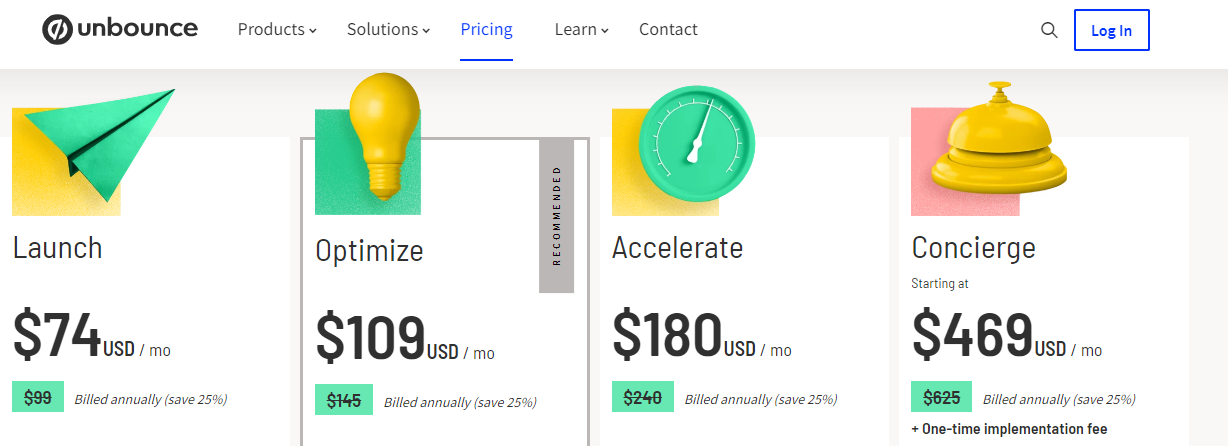Open the Contact menu item
Image resolution: width=1228 pixels, height=446 pixels.
668,30
